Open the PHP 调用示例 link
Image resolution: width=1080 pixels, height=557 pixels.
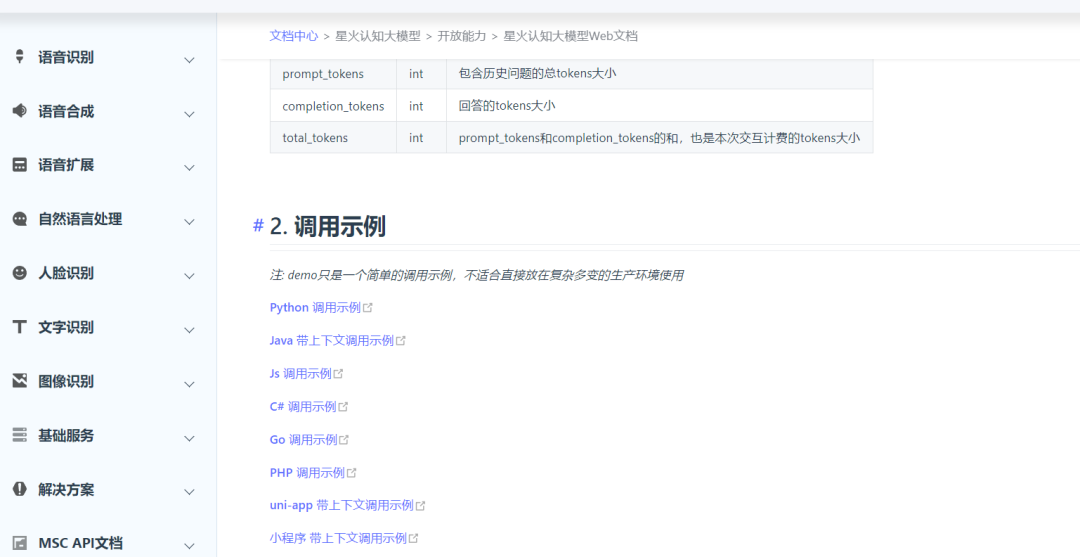(307, 473)
